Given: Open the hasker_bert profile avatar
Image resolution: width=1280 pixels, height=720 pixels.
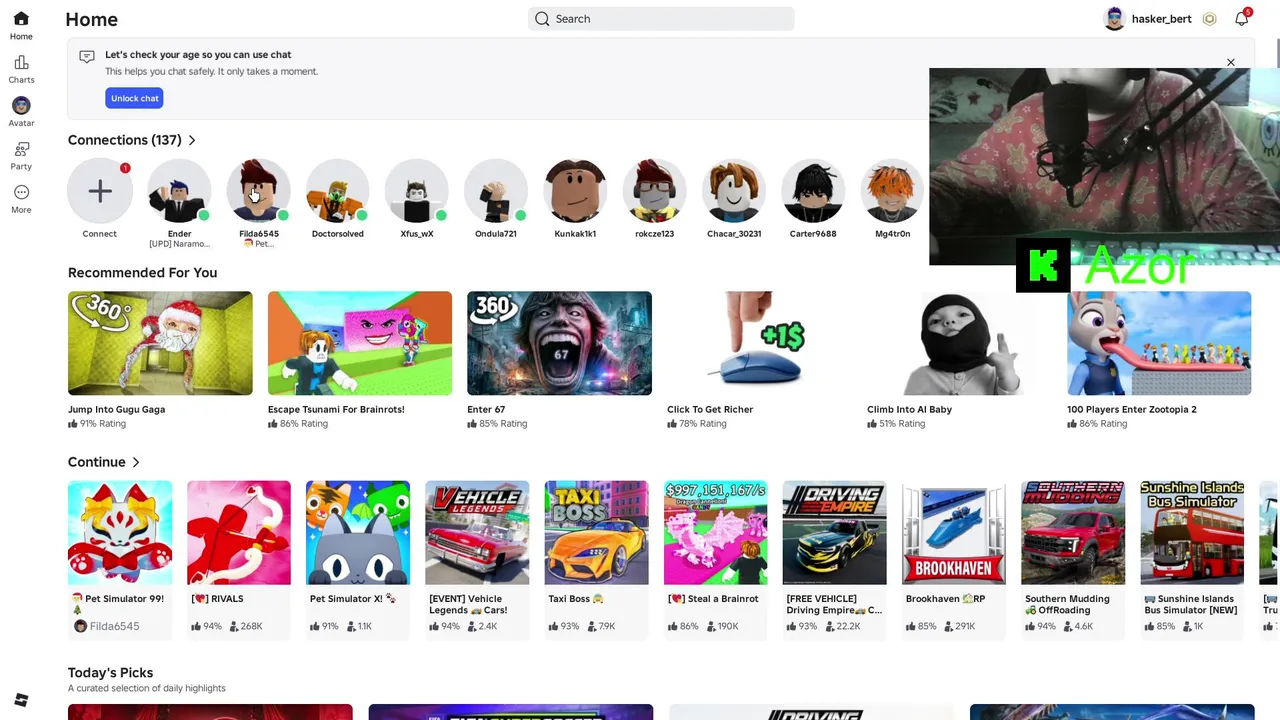Looking at the screenshot, I should point(1114,19).
